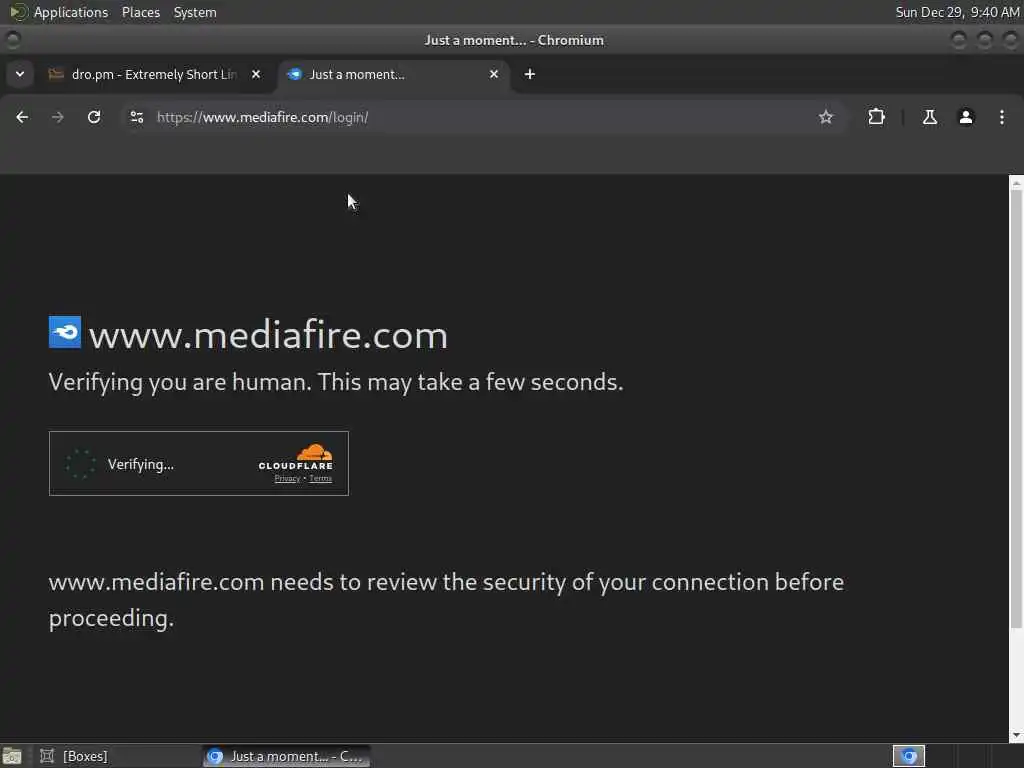Image resolution: width=1024 pixels, height=768 pixels.
Task: Open a new tab with plus
Action: click(530, 74)
